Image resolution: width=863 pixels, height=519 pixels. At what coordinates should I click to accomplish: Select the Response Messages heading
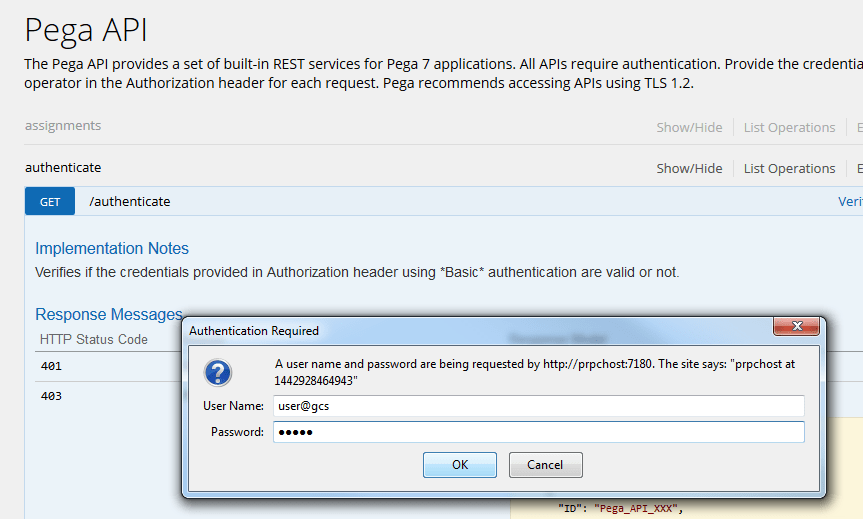tap(109, 314)
